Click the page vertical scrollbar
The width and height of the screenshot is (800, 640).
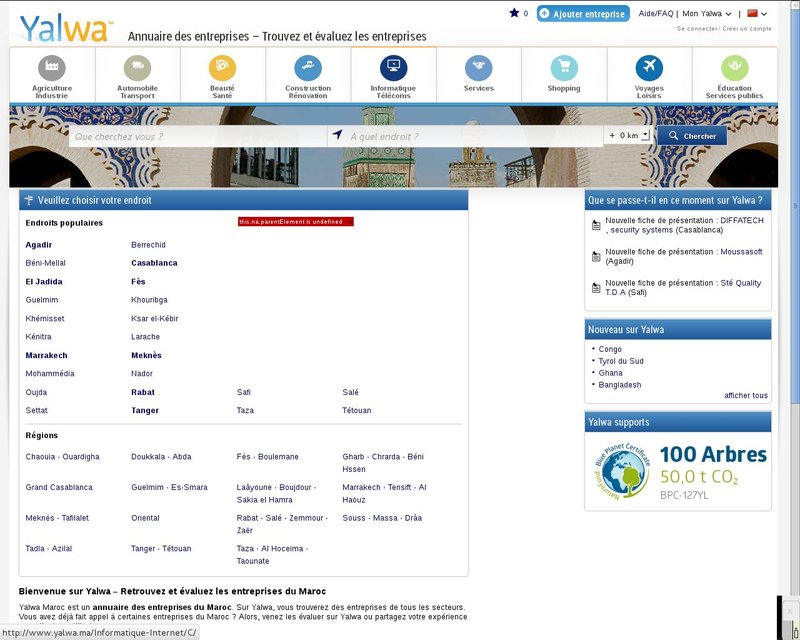(794, 204)
